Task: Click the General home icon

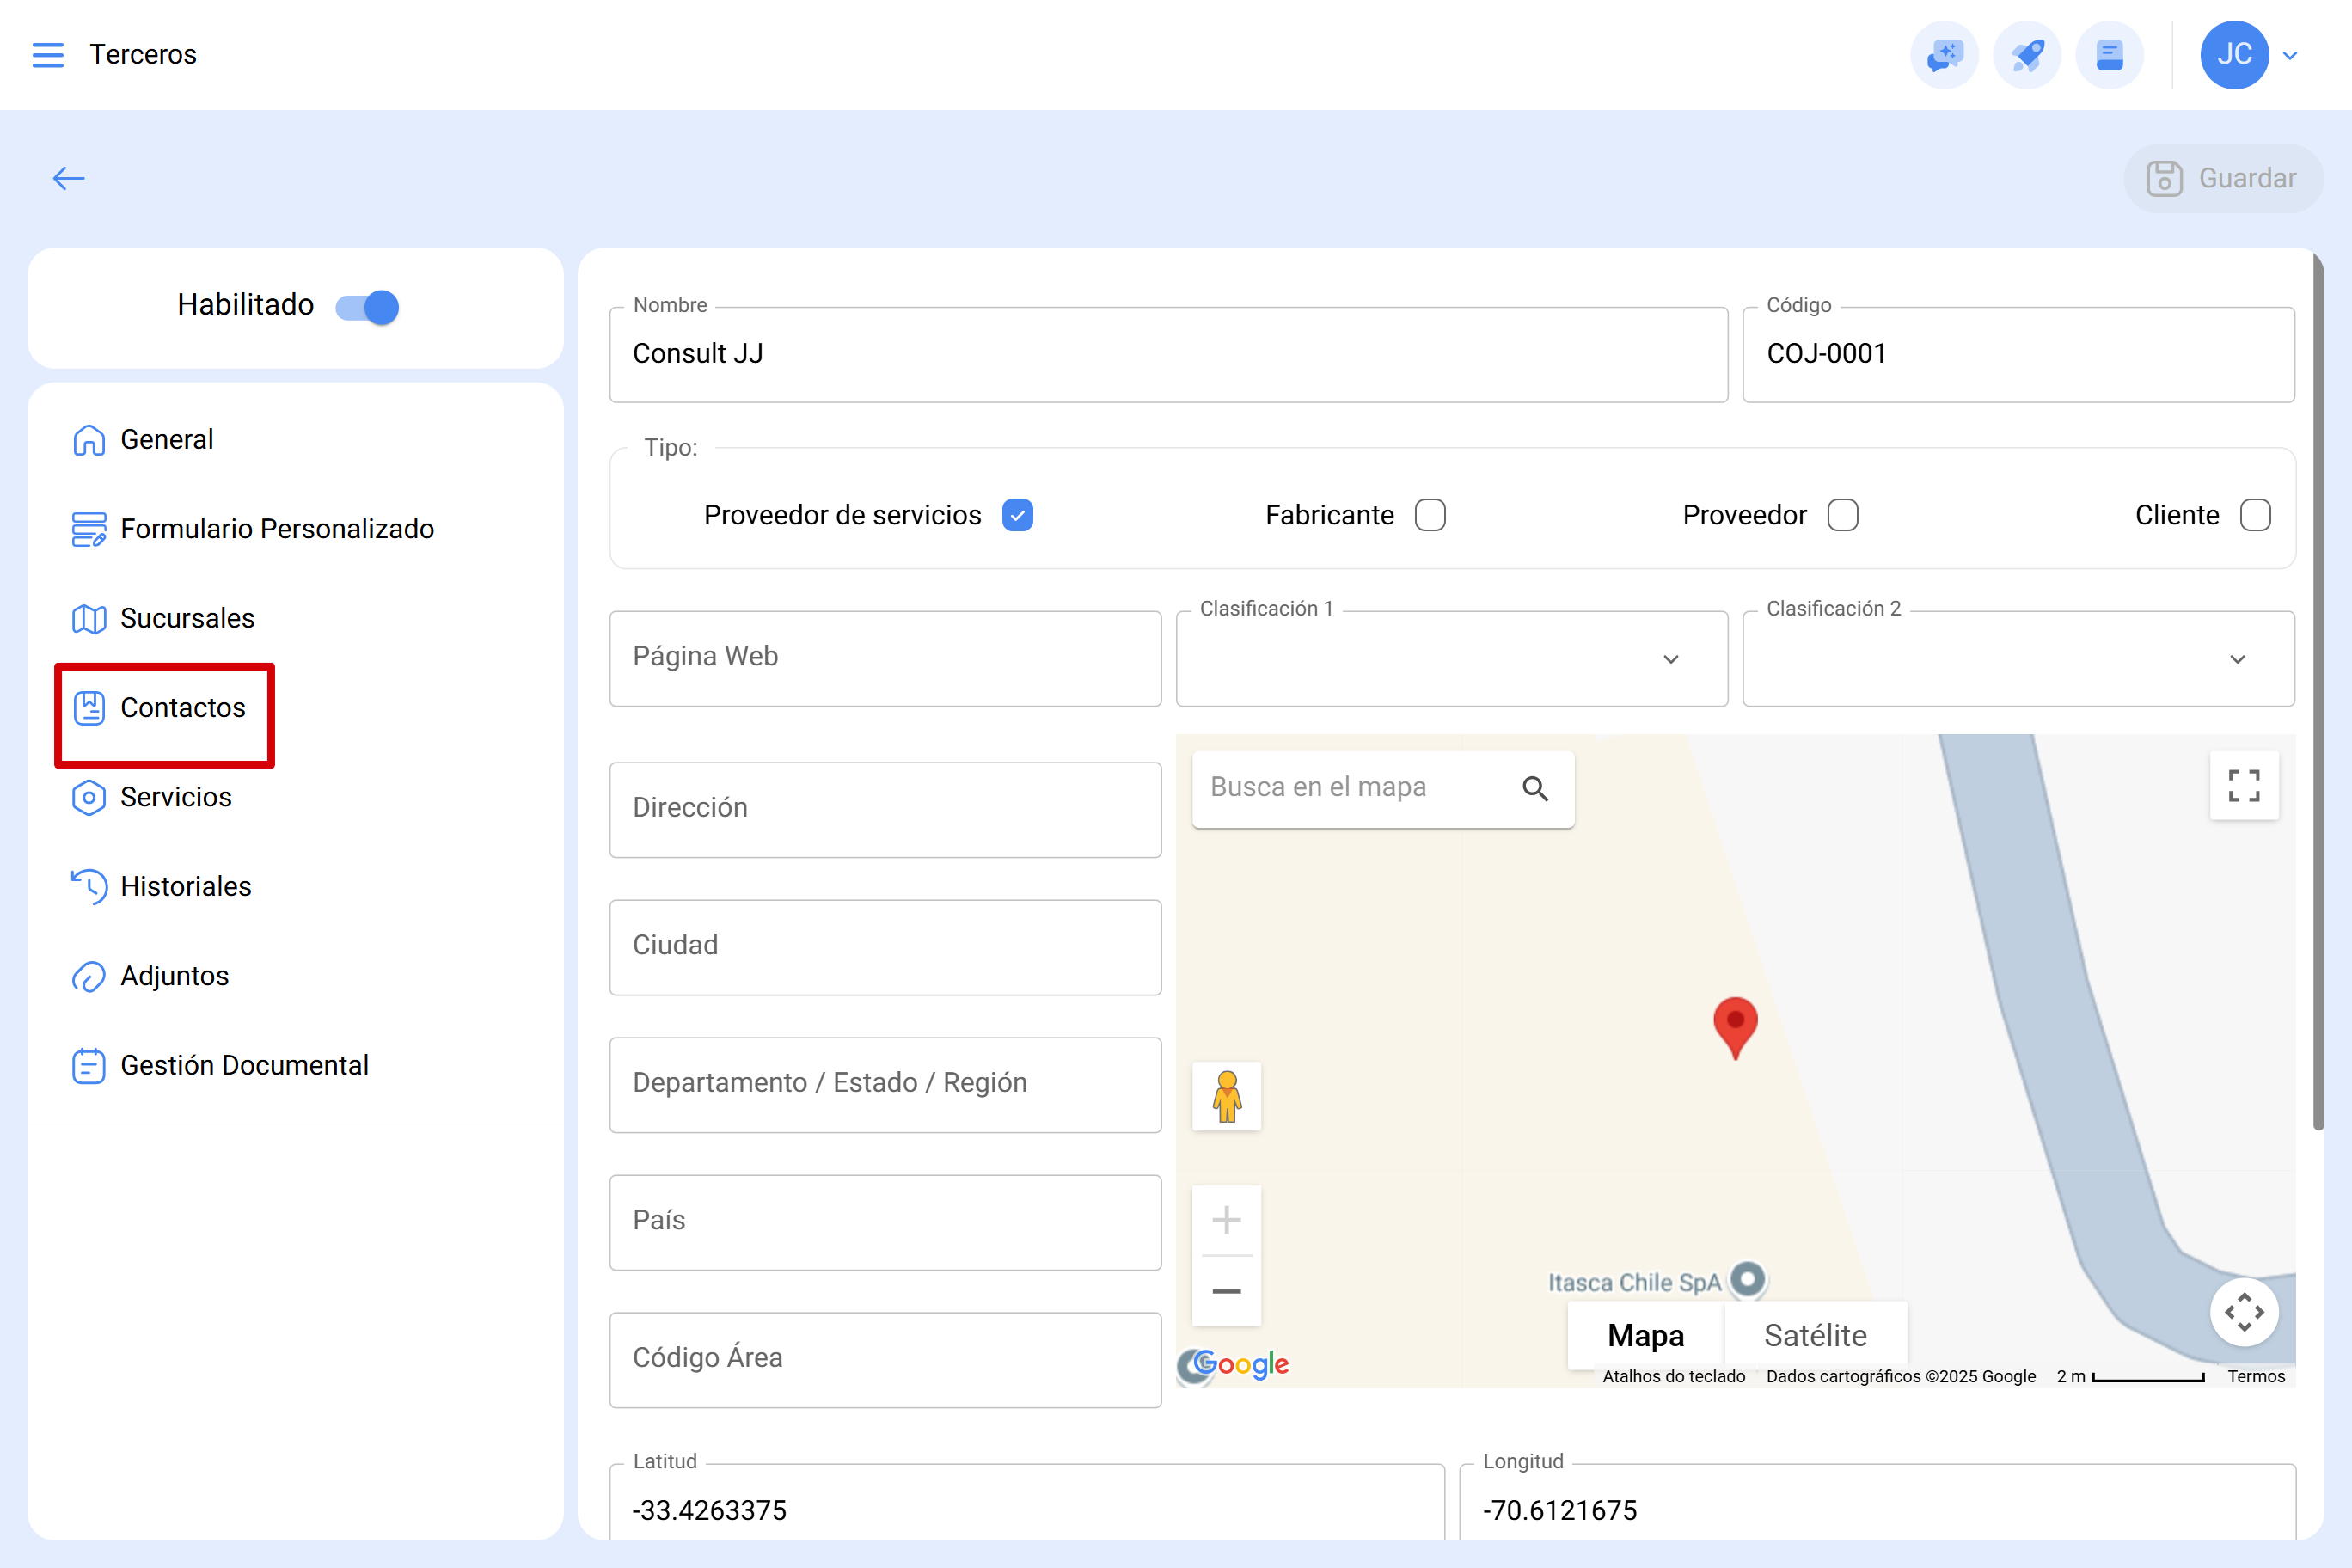Action: (88, 440)
